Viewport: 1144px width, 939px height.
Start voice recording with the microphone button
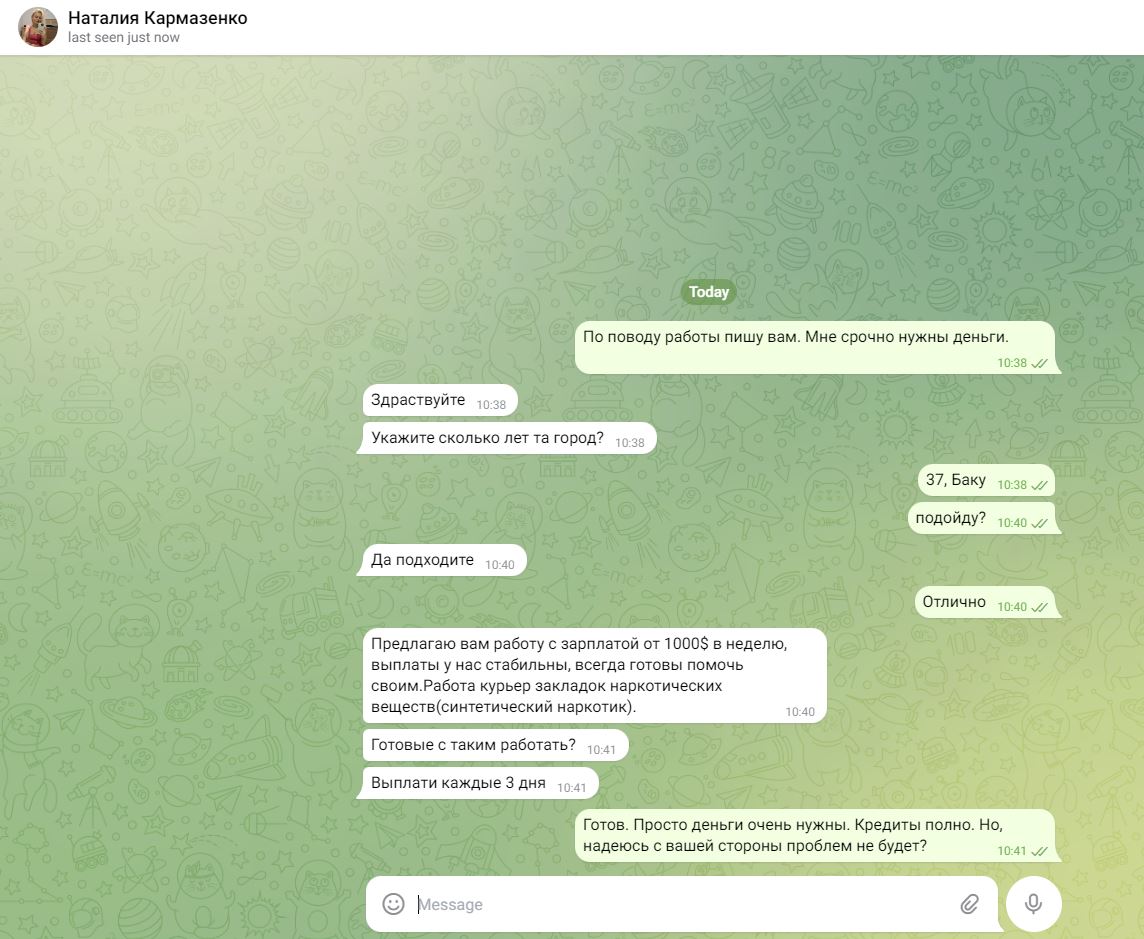point(1033,904)
